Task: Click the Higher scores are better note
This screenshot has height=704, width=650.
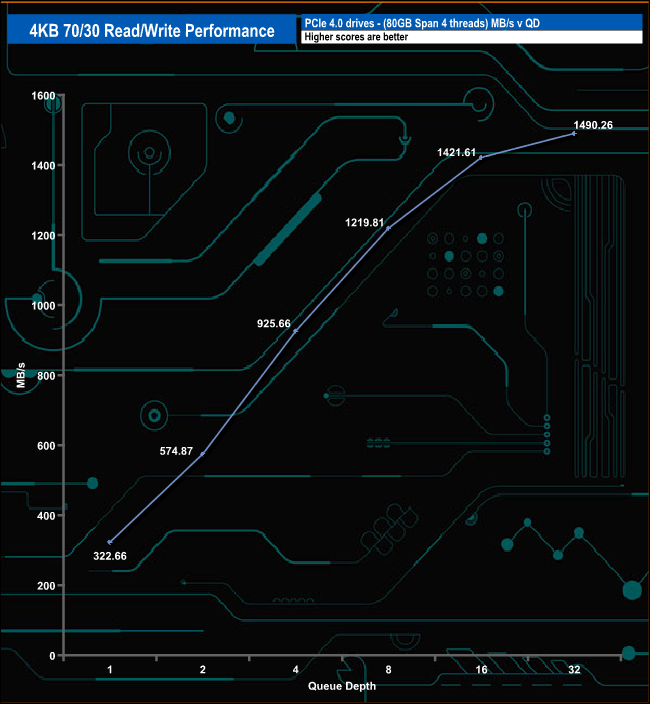Action: [356, 37]
